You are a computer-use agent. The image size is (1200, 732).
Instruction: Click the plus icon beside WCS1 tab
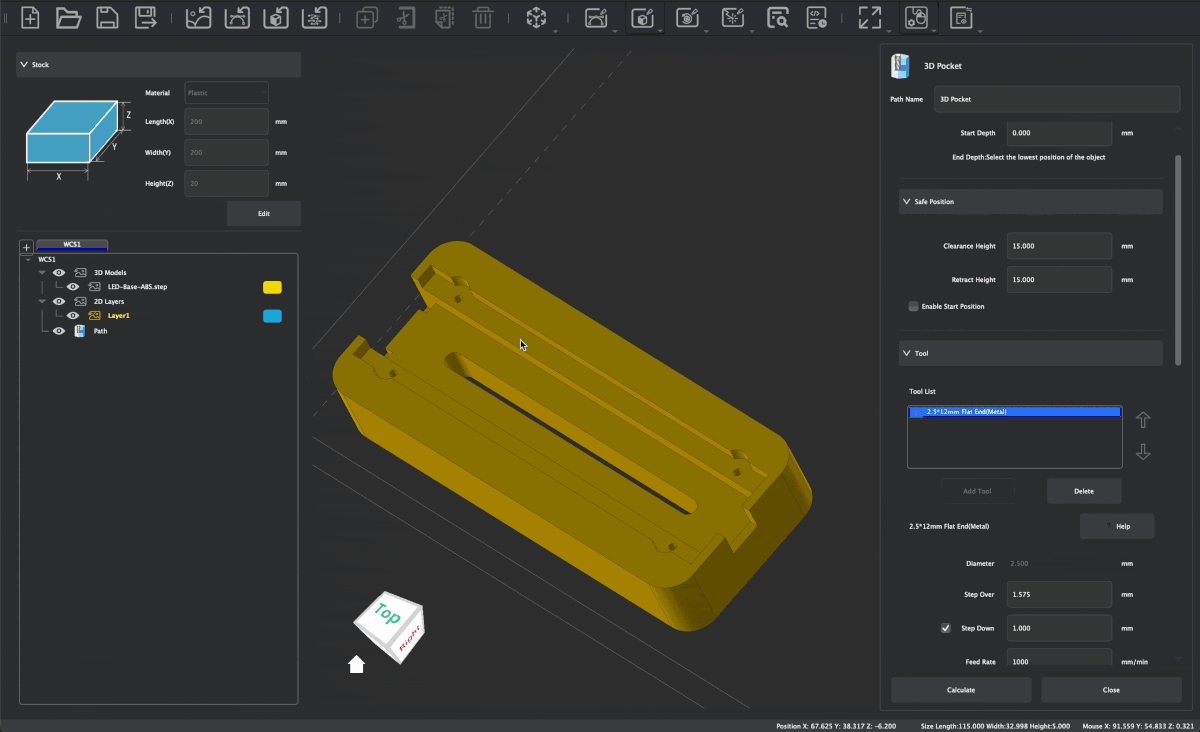click(27, 247)
